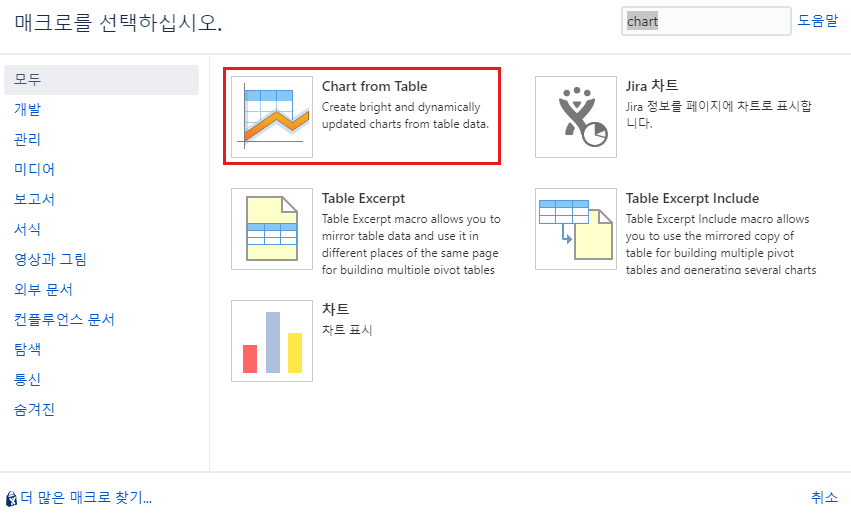Click the Chart from Table title text
Image resolution: width=851 pixels, height=513 pixels.
pos(374,86)
